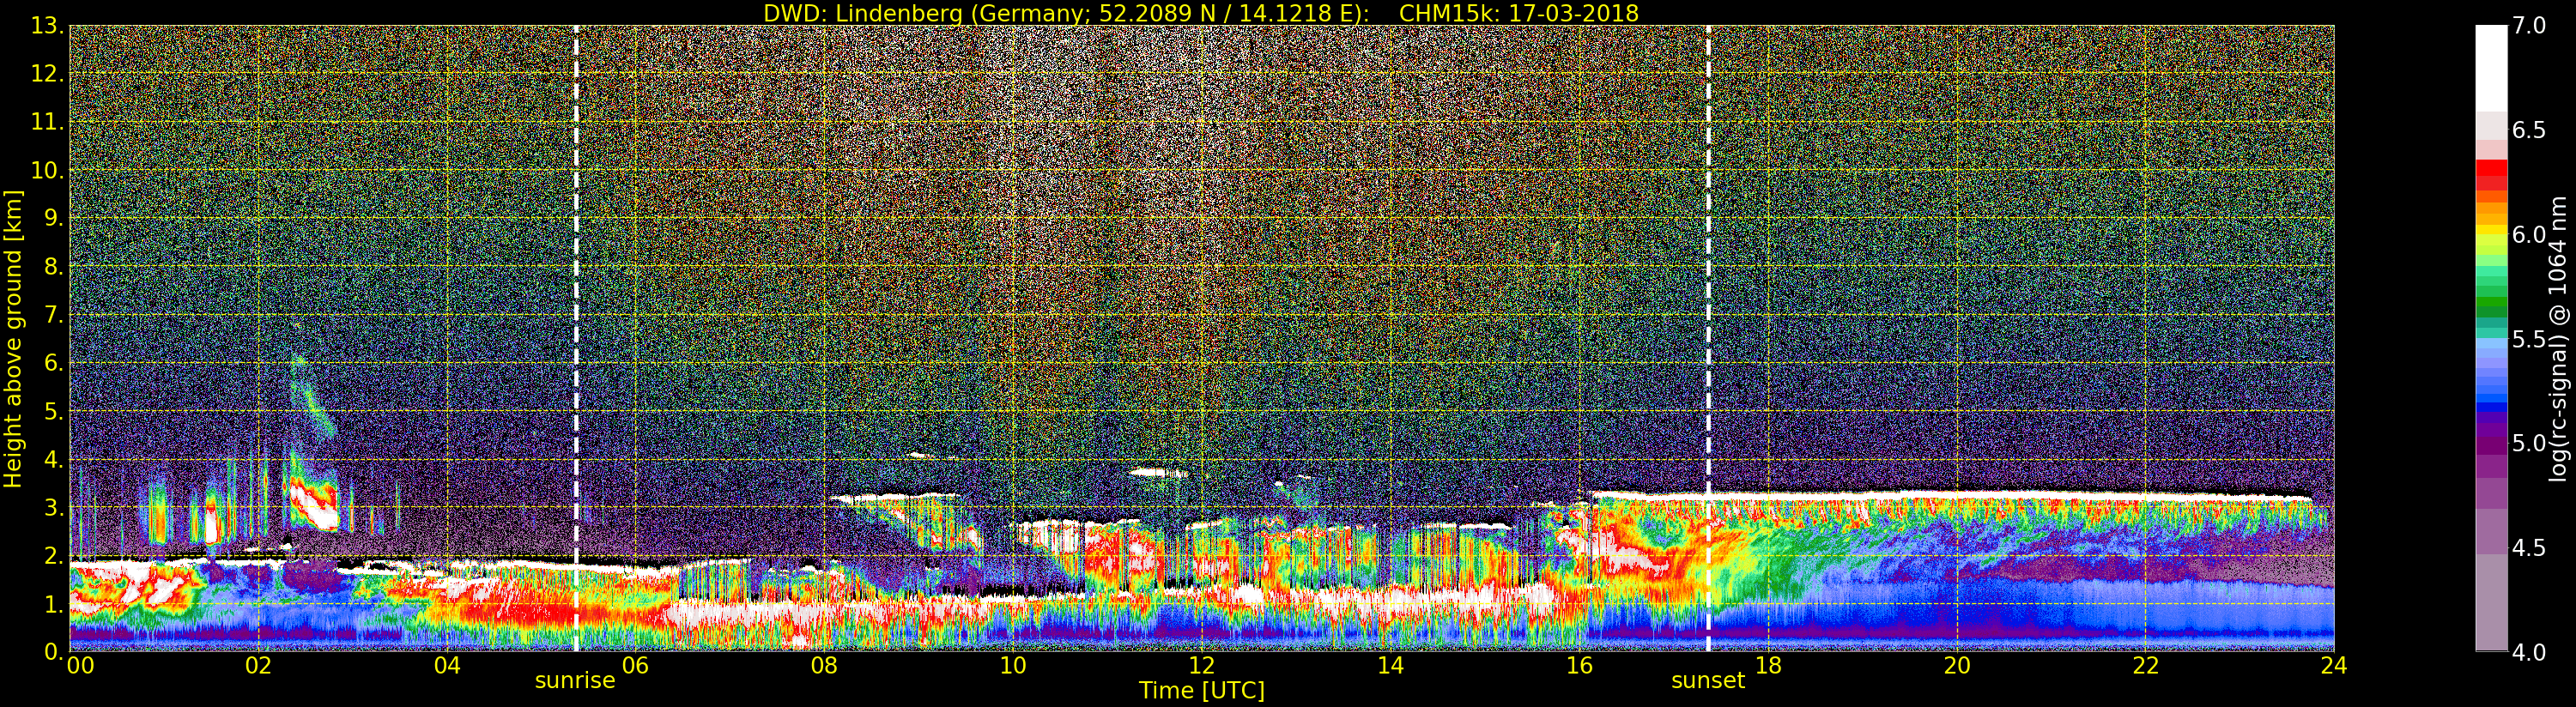The width and height of the screenshot is (2576, 707).
Task: Click the 'Time [UTC]' axis label
Action: (x=1202, y=691)
